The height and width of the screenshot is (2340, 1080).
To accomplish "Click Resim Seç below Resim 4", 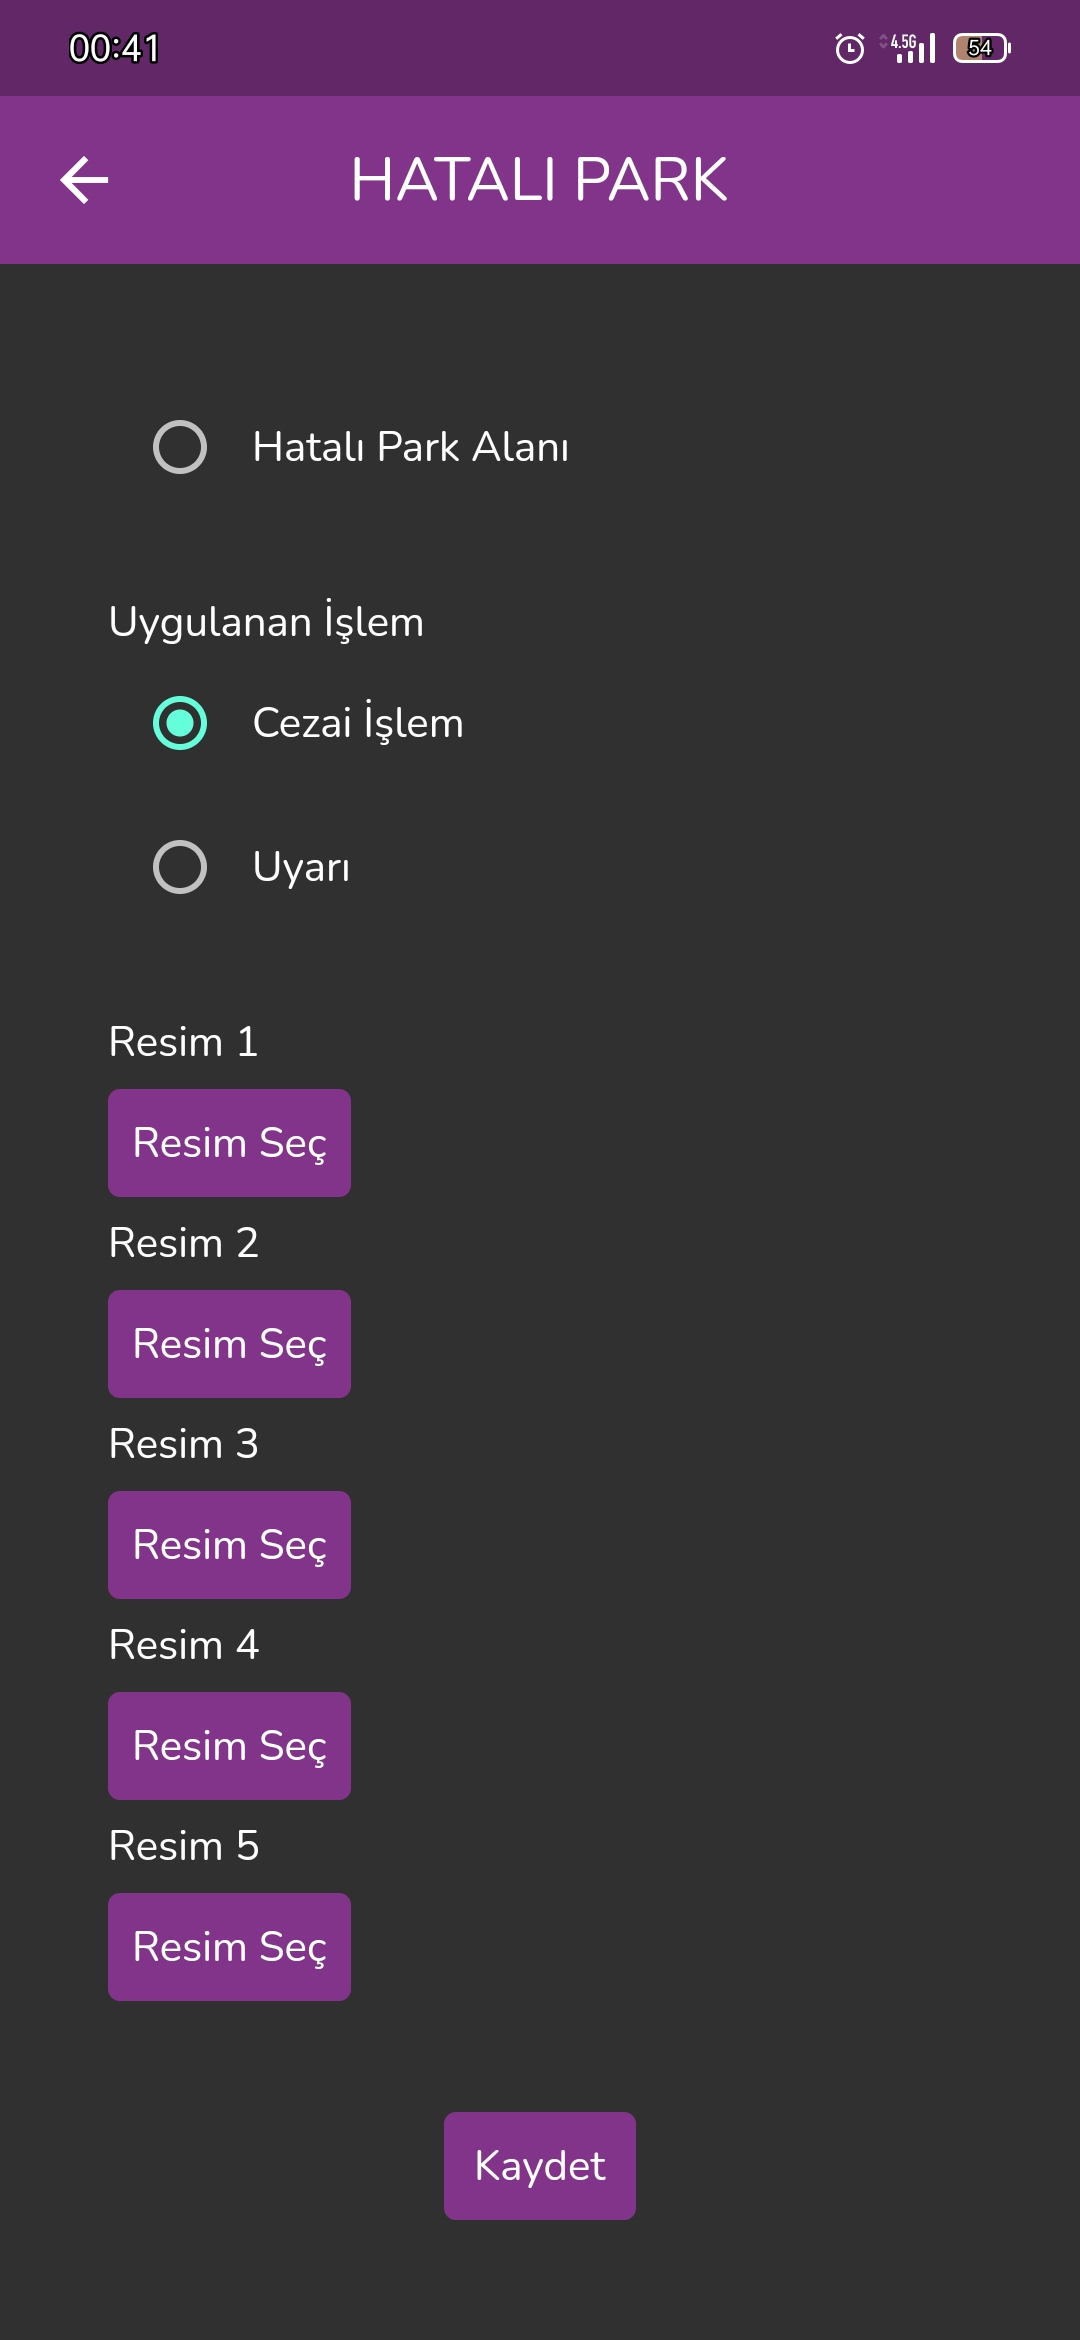I will tap(229, 1746).
